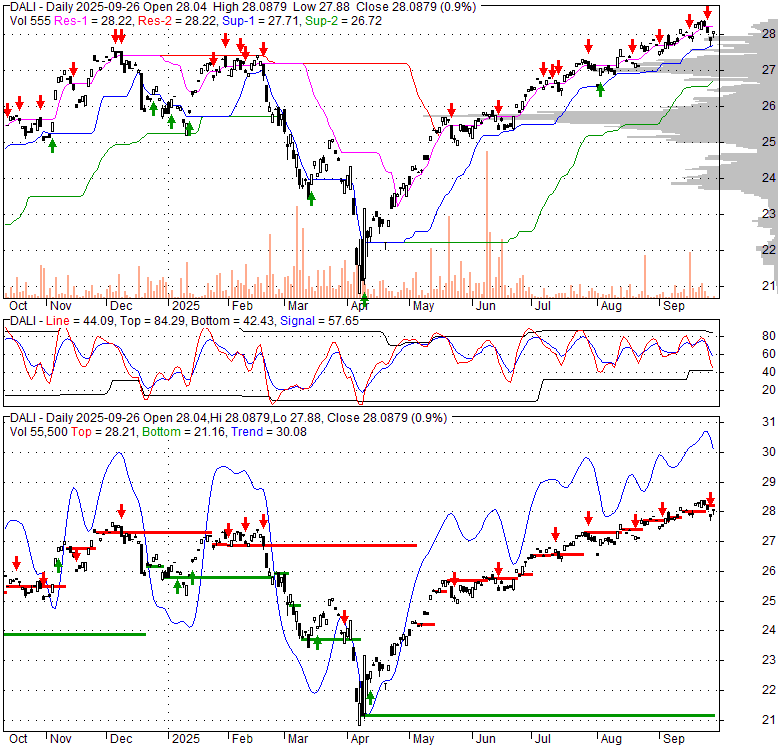Click the long green 21.16 support line in bottom chart
This screenshot has height=745, width=780.
539,715
